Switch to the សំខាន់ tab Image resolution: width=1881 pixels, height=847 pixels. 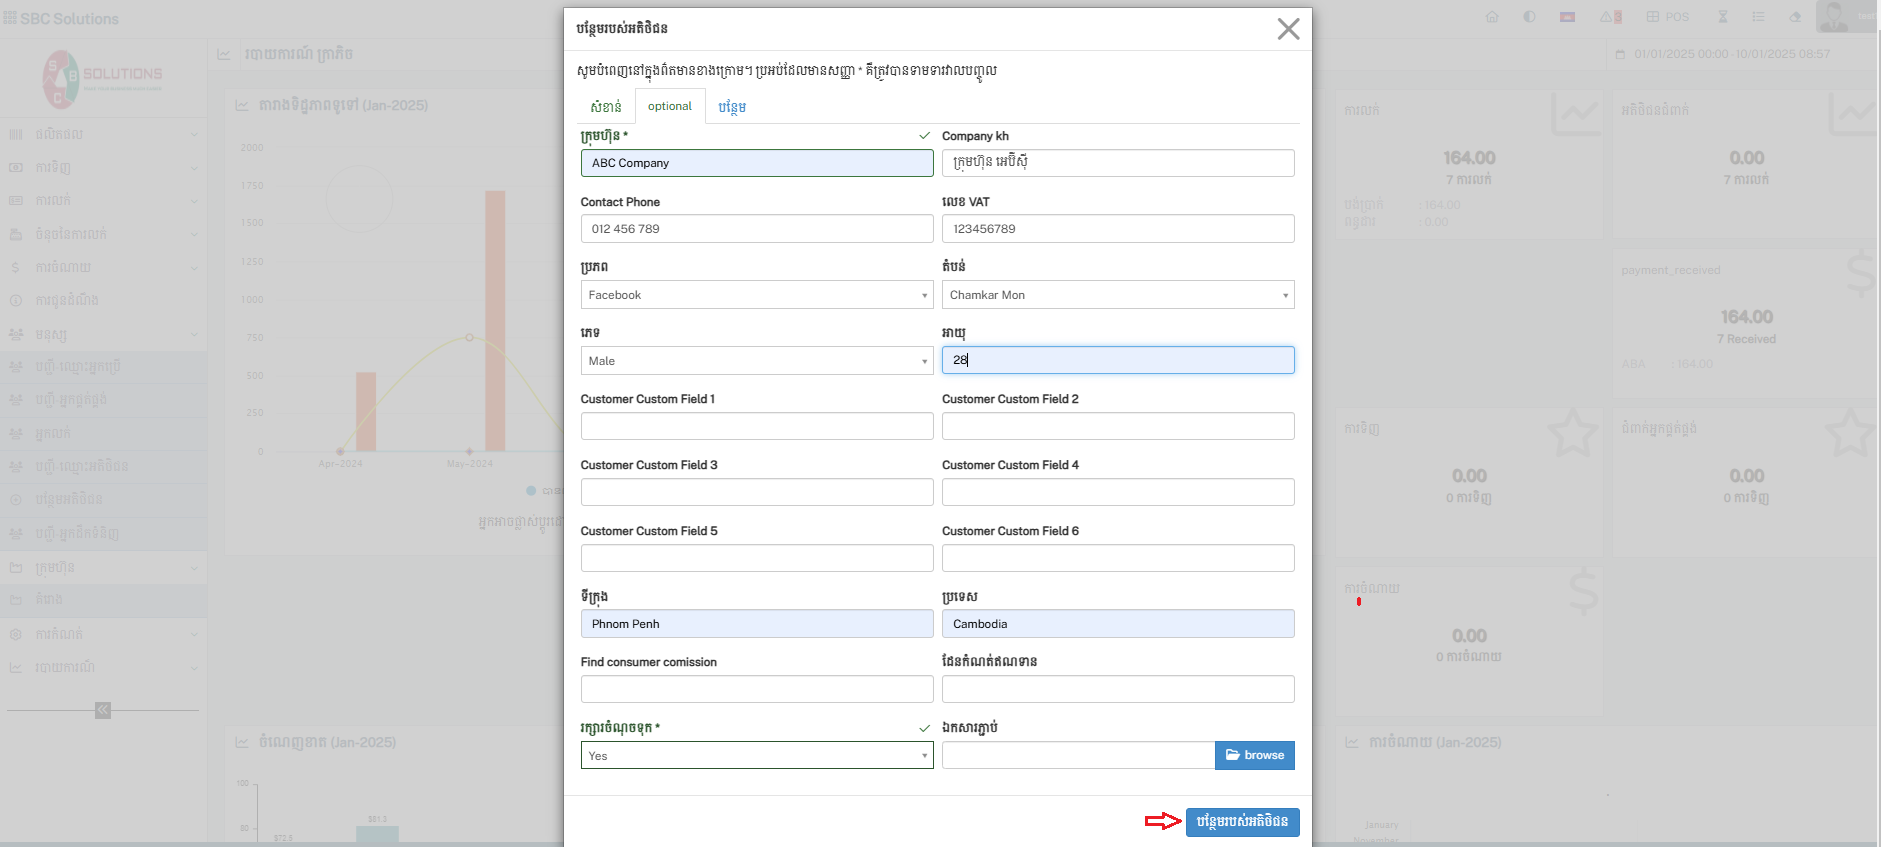pos(606,107)
